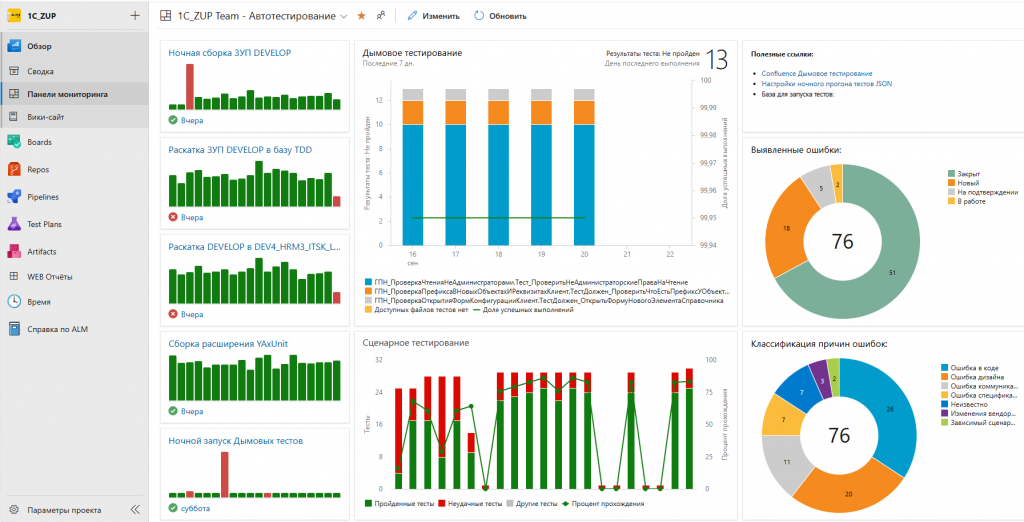Open Repos via its icon

coord(14,169)
